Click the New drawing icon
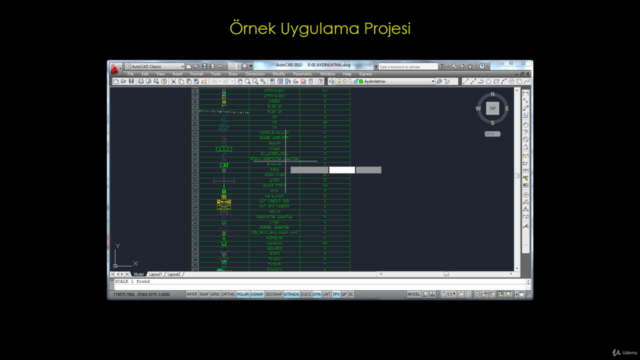This screenshot has height=360, width=640. [116, 81]
